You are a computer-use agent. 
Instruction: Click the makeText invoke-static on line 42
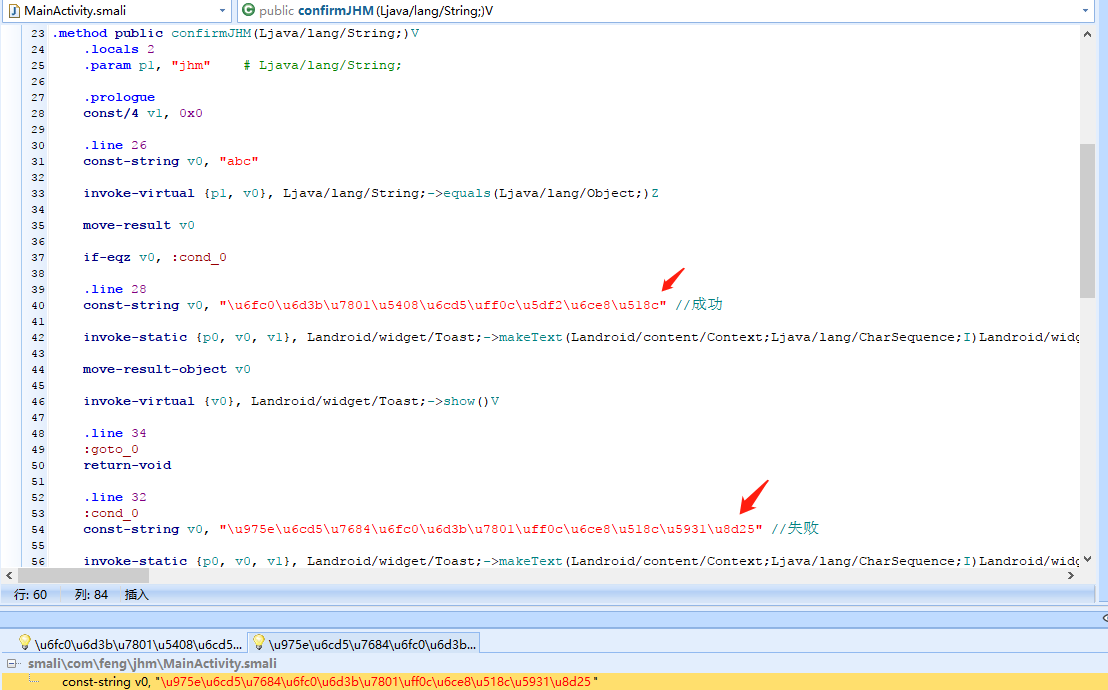(x=581, y=337)
